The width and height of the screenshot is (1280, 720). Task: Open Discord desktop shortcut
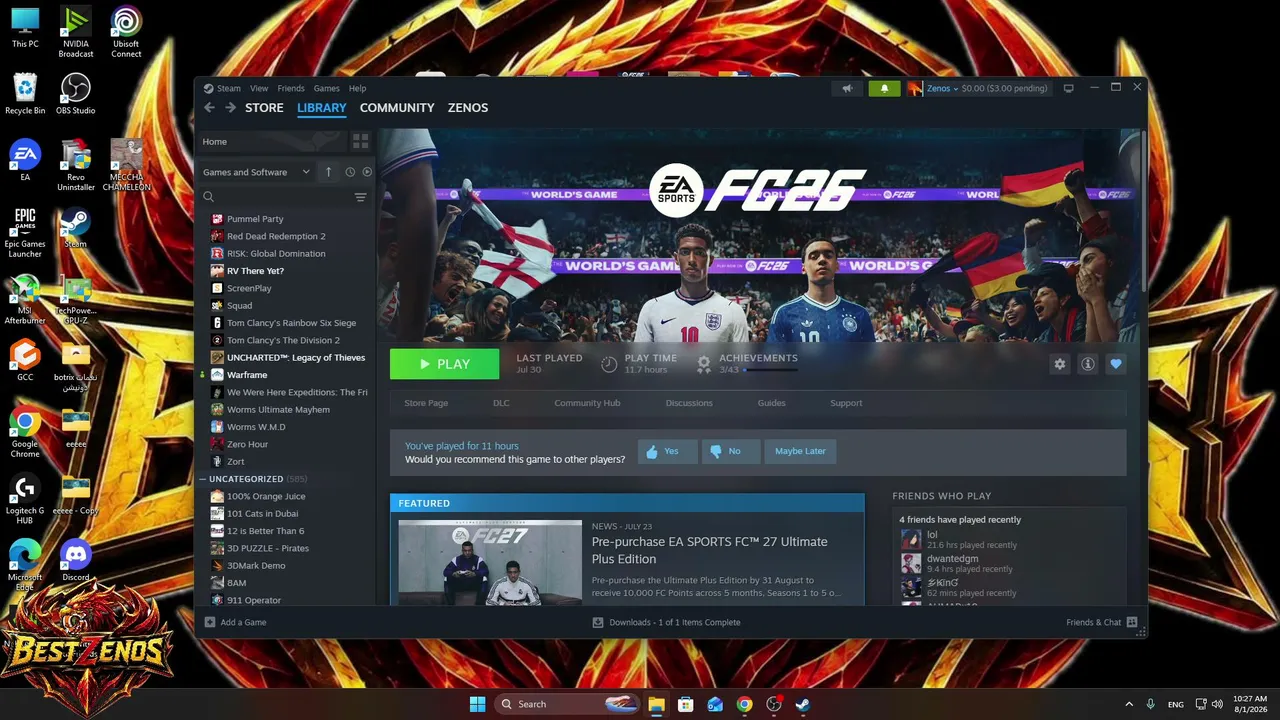point(75,561)
